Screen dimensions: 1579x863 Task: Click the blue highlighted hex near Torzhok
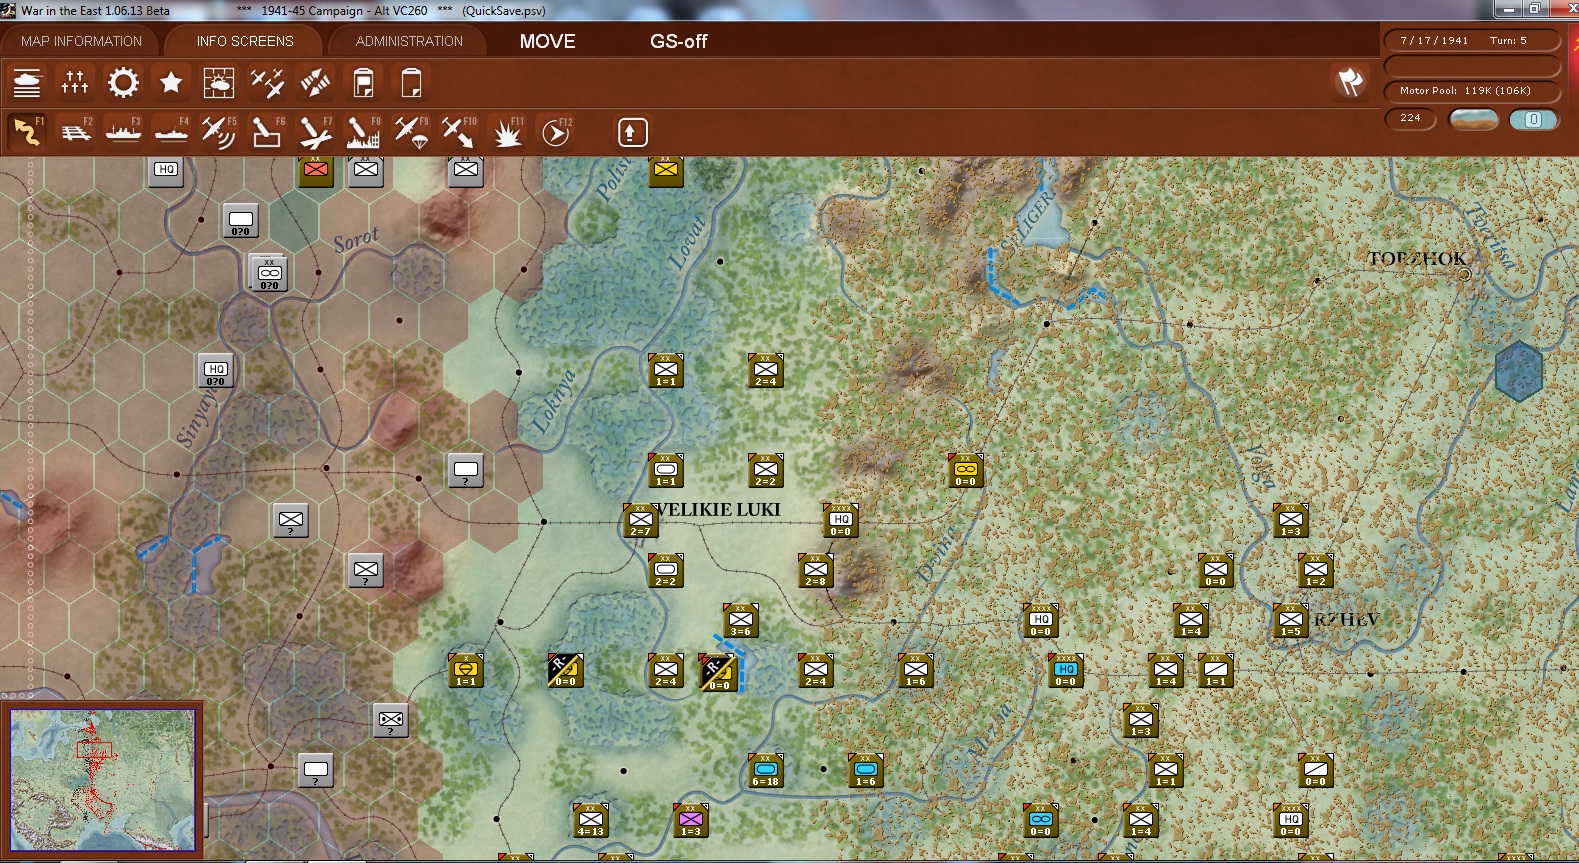(x=1518, y=371)
